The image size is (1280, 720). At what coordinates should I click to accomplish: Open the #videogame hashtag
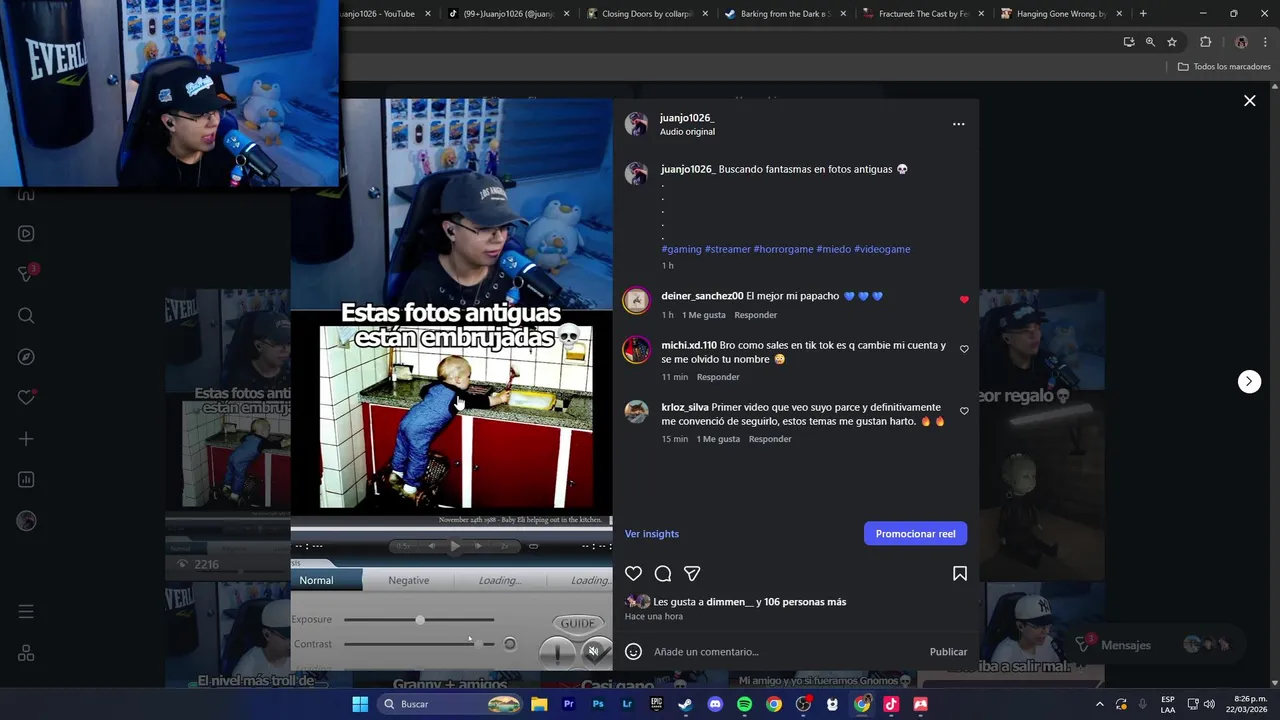882,249
